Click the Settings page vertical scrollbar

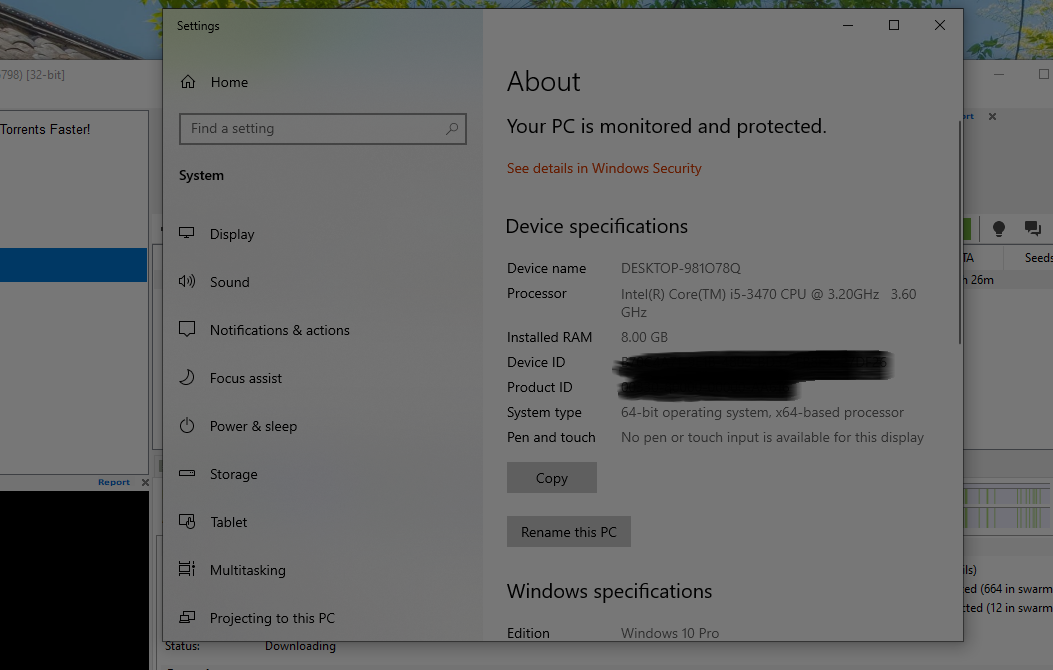(x=960, y=233)
